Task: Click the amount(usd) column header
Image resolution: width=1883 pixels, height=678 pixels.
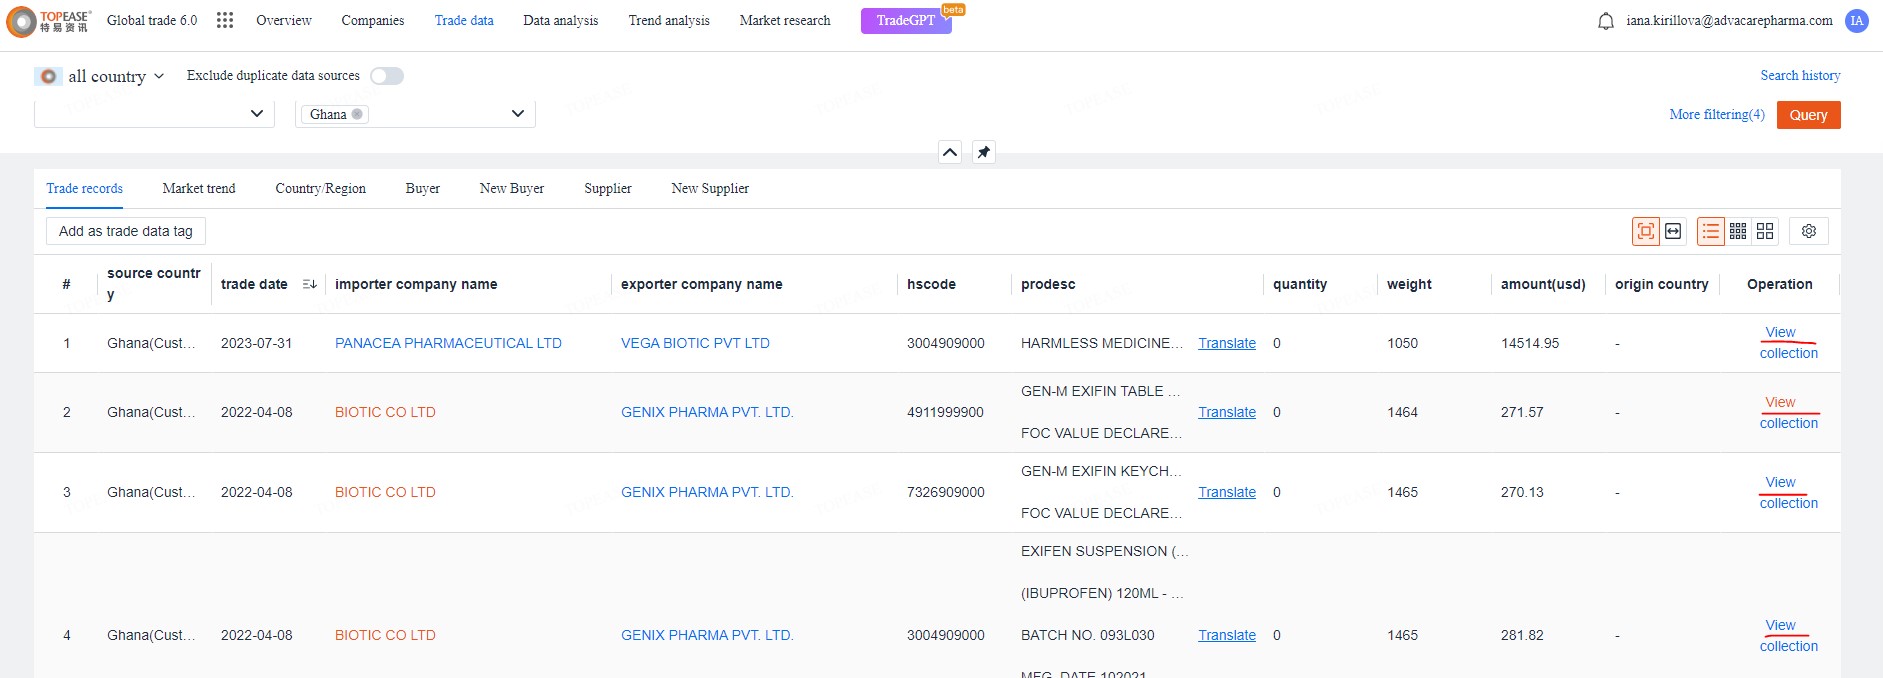Action: coord(1543,284)
